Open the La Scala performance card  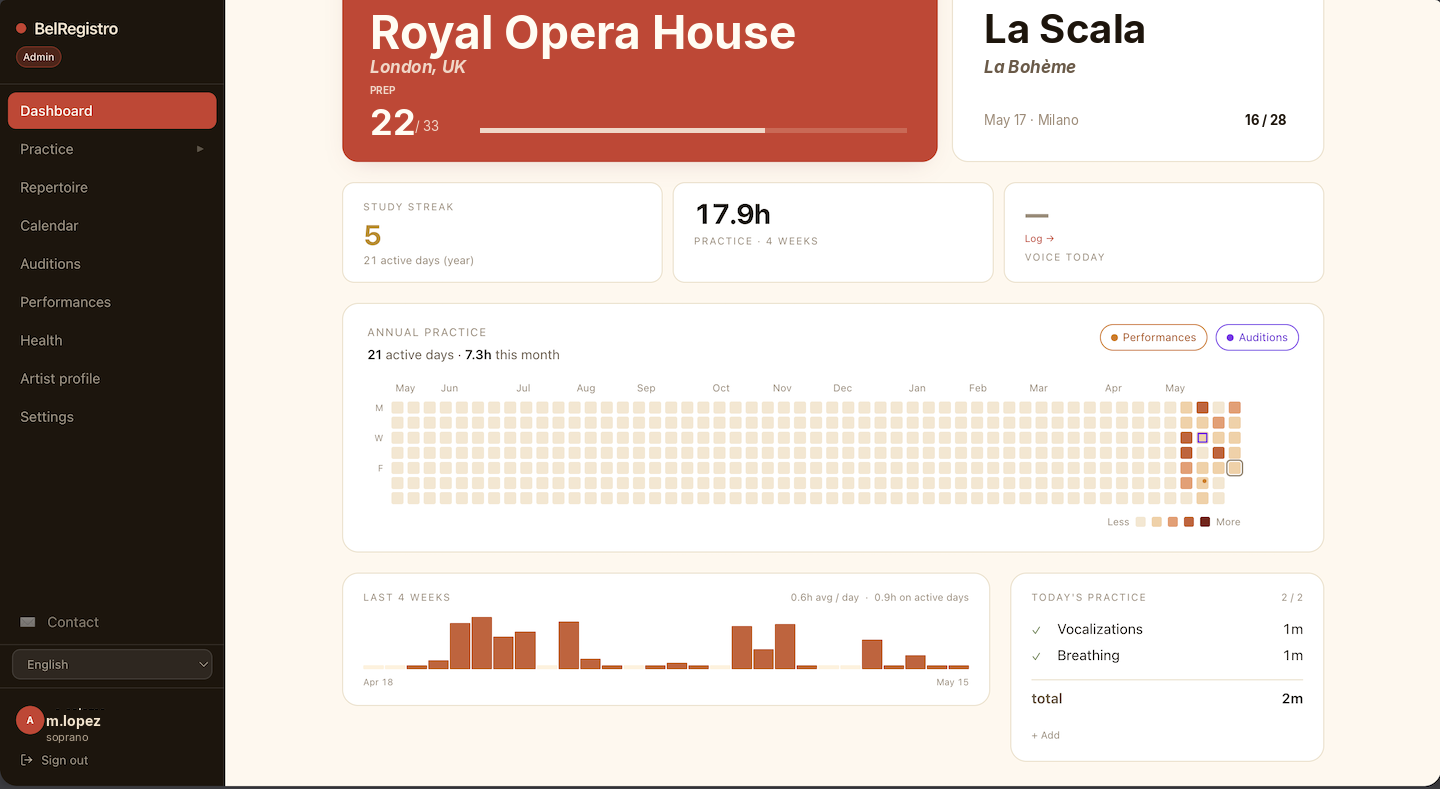1138,80
